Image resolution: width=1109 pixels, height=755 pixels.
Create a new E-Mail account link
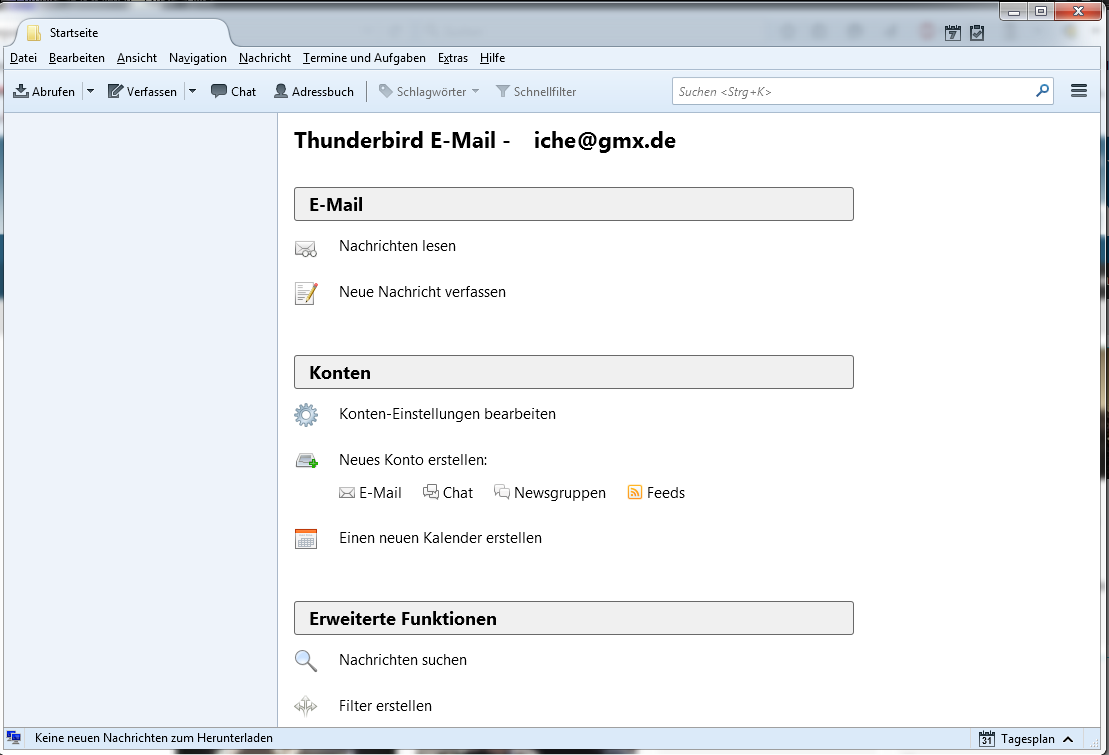click(371, 492)
